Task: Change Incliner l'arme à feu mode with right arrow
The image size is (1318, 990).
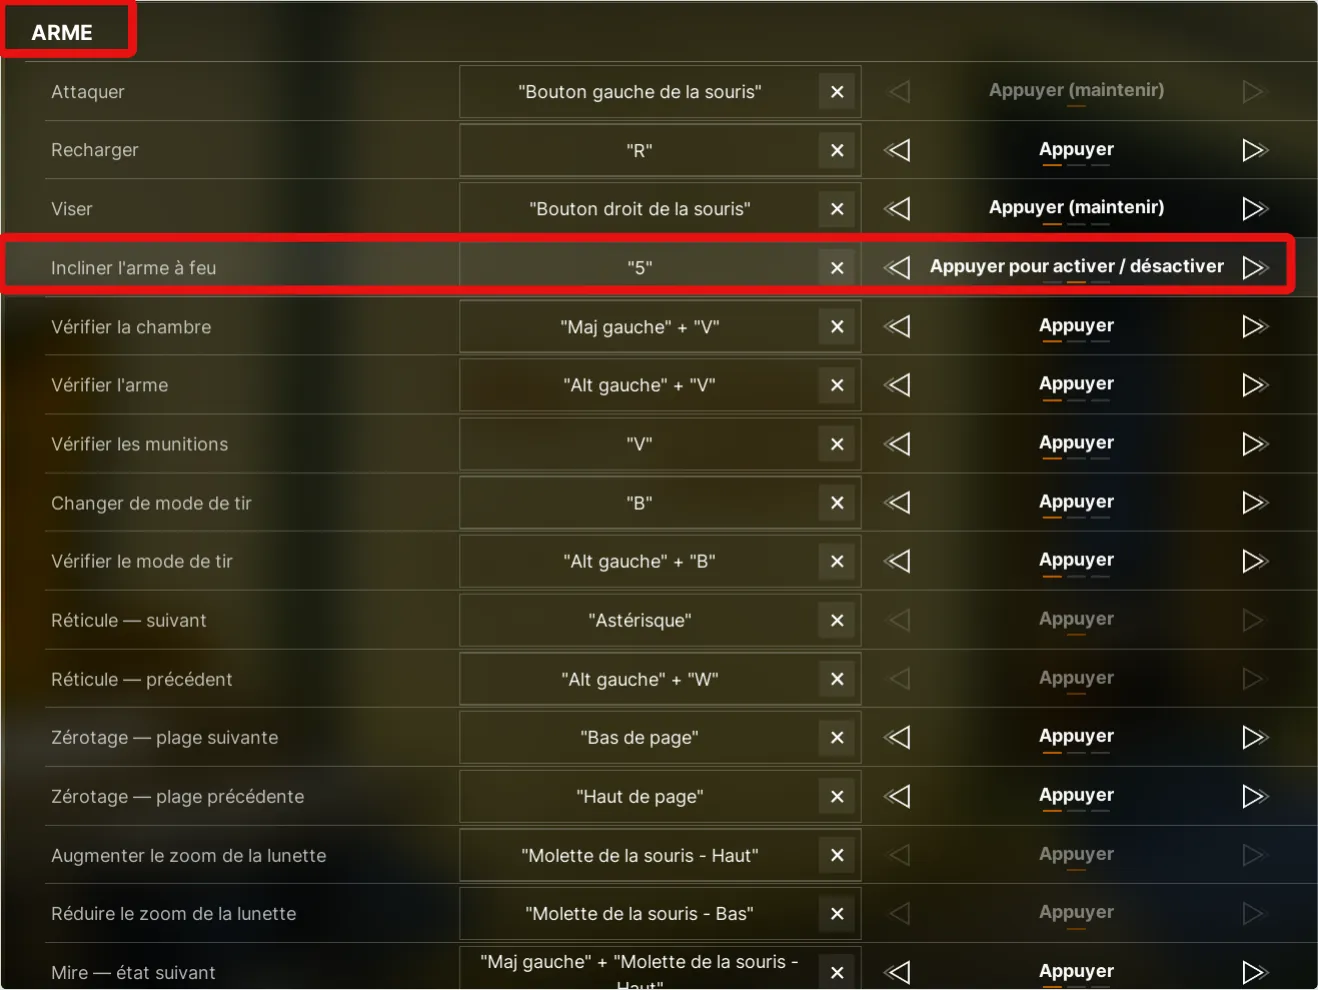Action: tap(1254, 267)
